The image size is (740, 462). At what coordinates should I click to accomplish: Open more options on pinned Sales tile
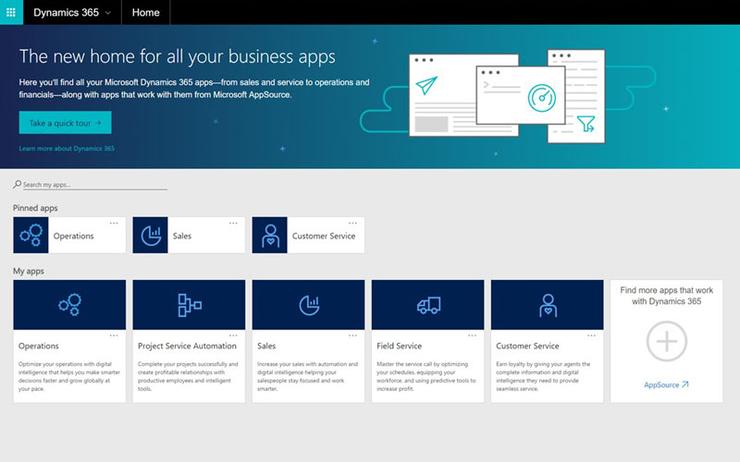[233, 223]
